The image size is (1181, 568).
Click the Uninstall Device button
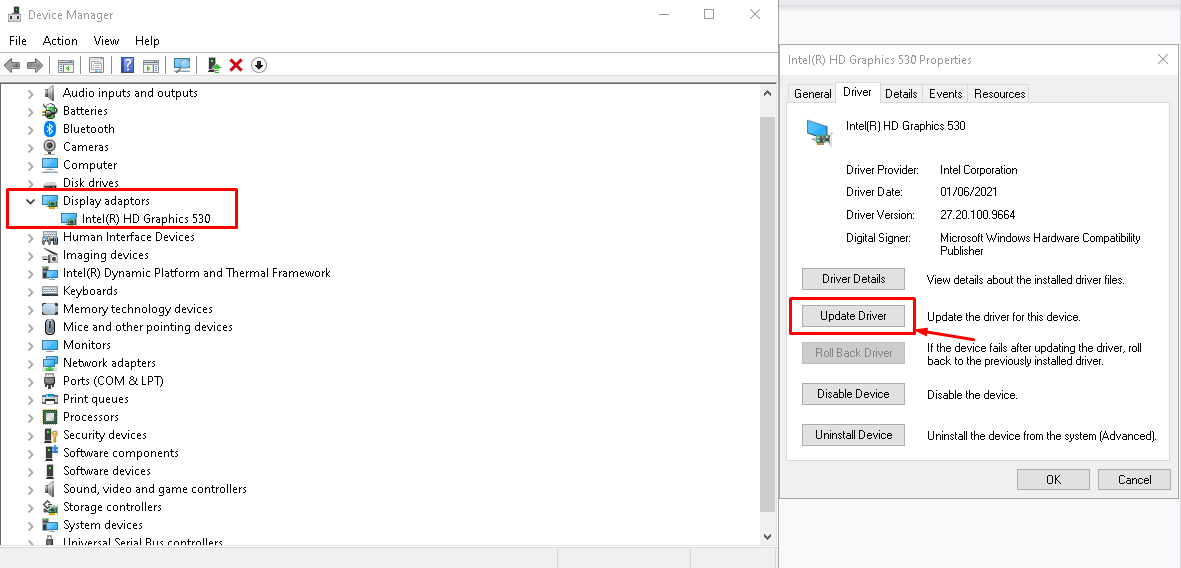853,435
